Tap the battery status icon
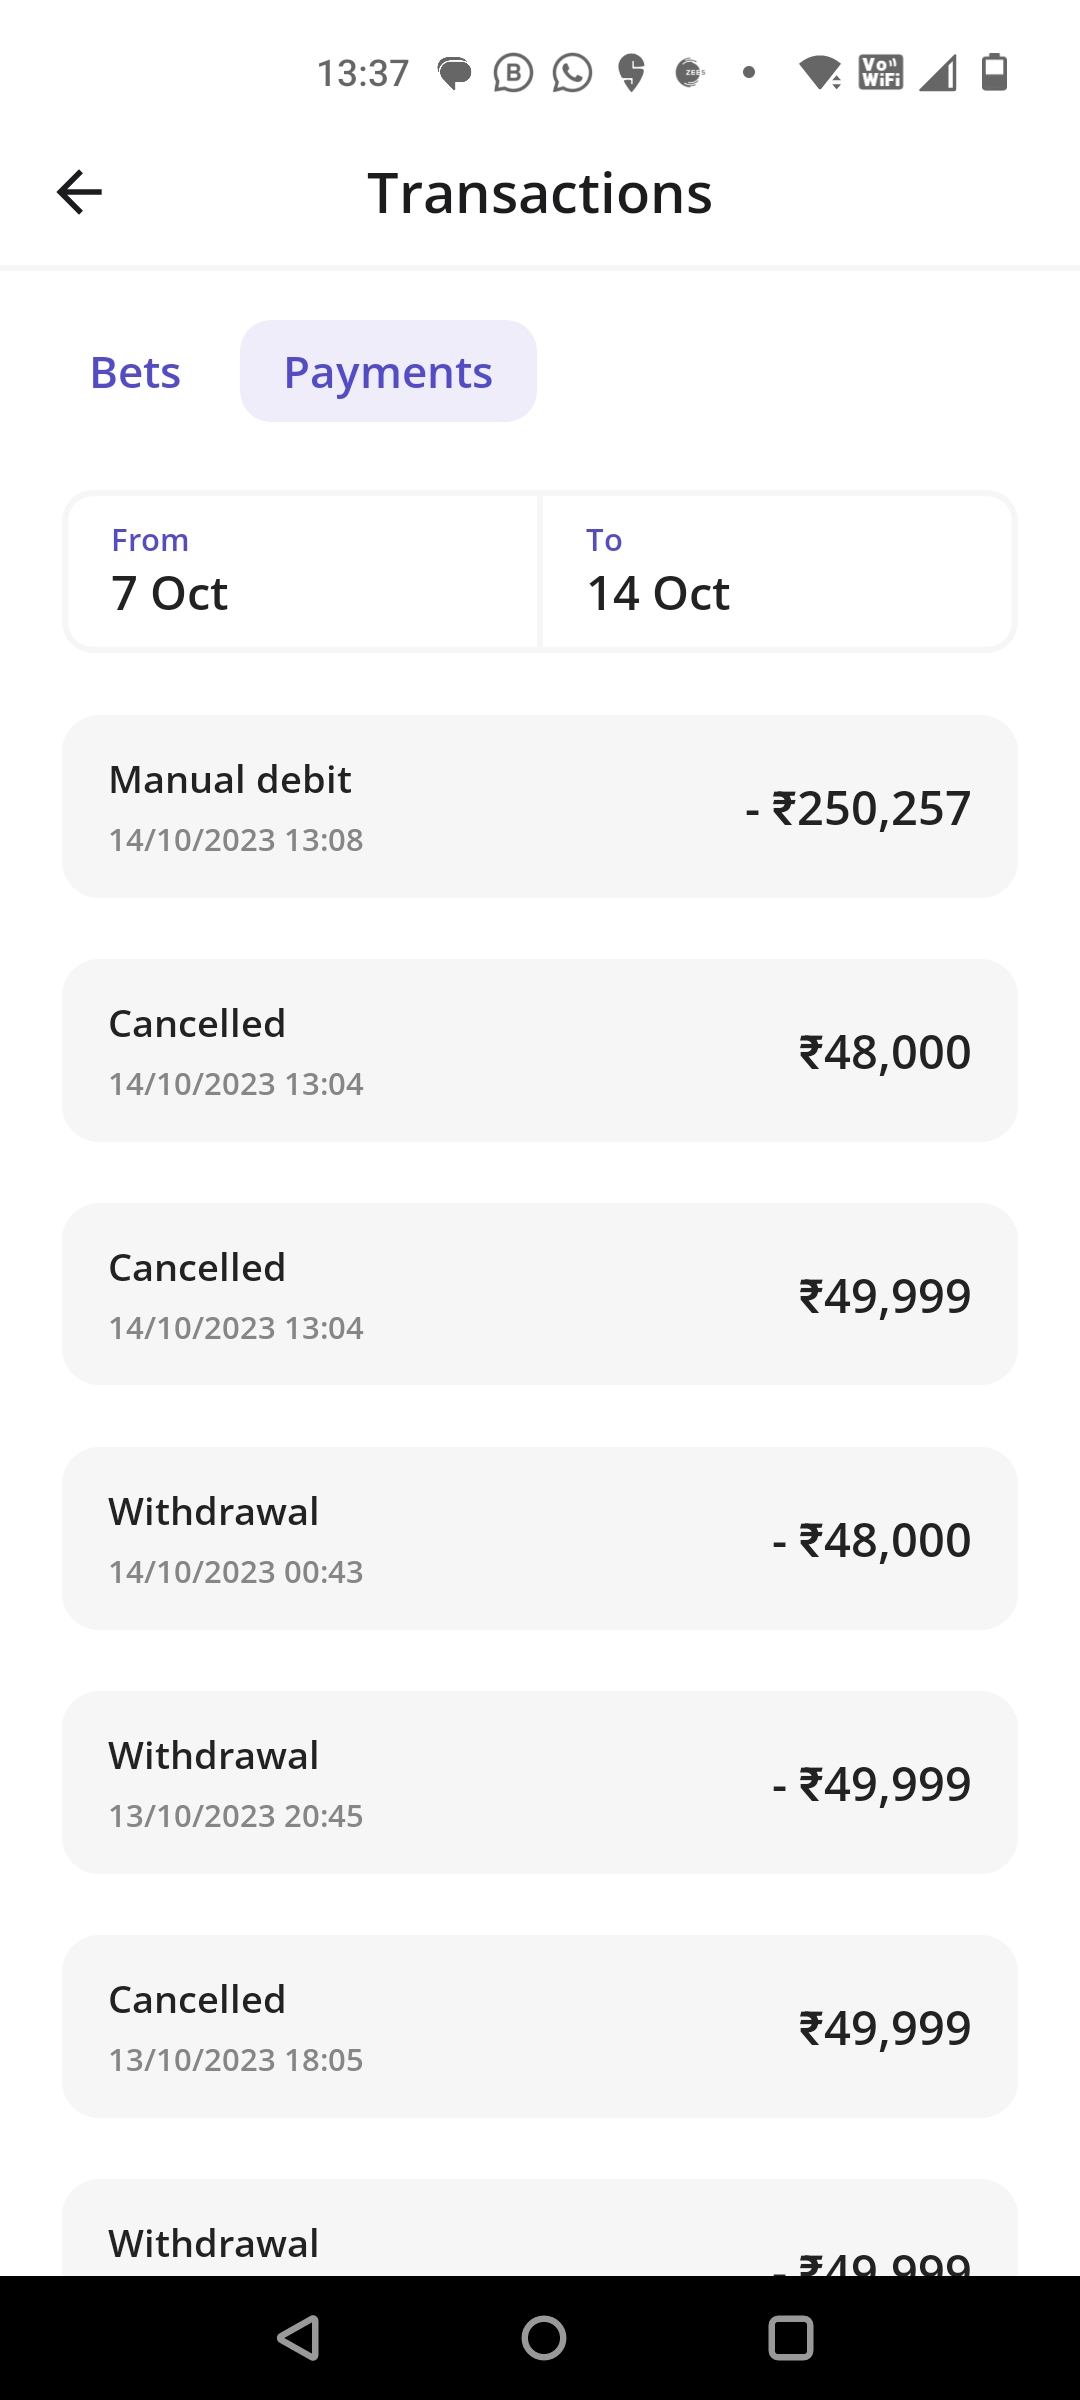This screenshot has height=2400, width=1080. pyautogui.click(x=994, y=73)
